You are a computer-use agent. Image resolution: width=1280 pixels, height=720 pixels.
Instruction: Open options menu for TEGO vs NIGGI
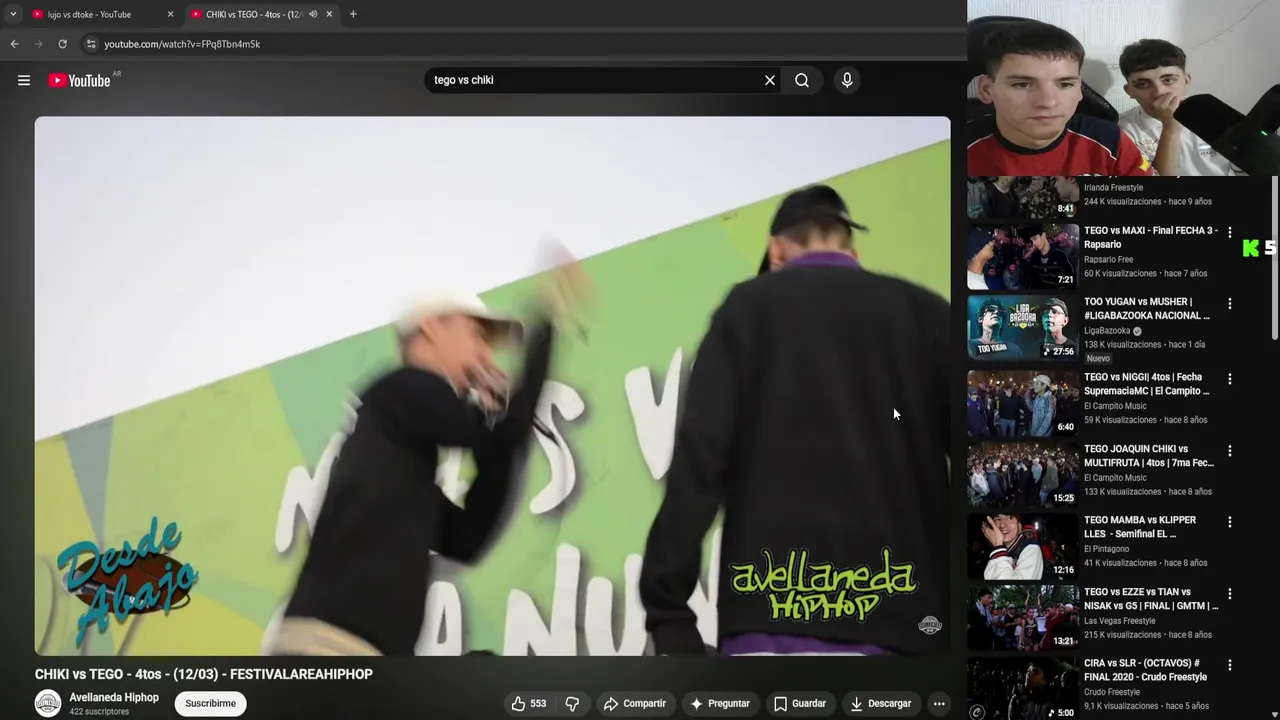click(1230, 379)
